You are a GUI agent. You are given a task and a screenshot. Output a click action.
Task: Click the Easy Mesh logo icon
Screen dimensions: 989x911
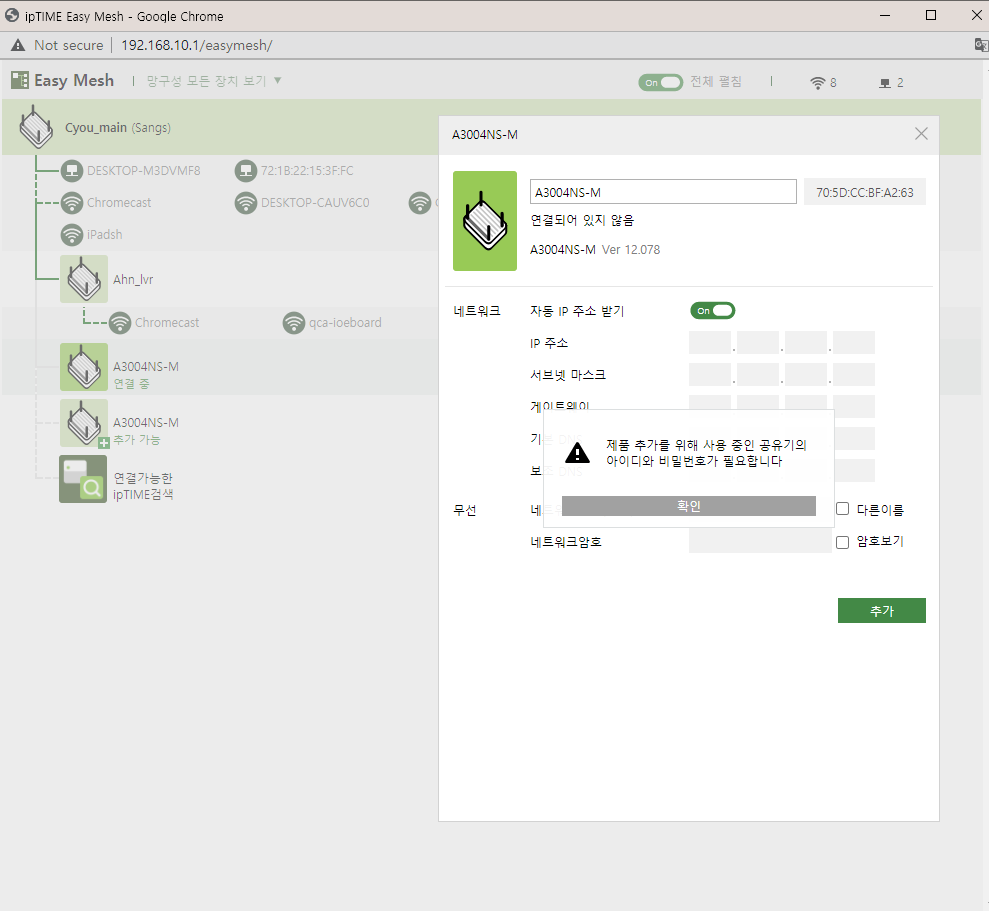click(x=20, y=80)
